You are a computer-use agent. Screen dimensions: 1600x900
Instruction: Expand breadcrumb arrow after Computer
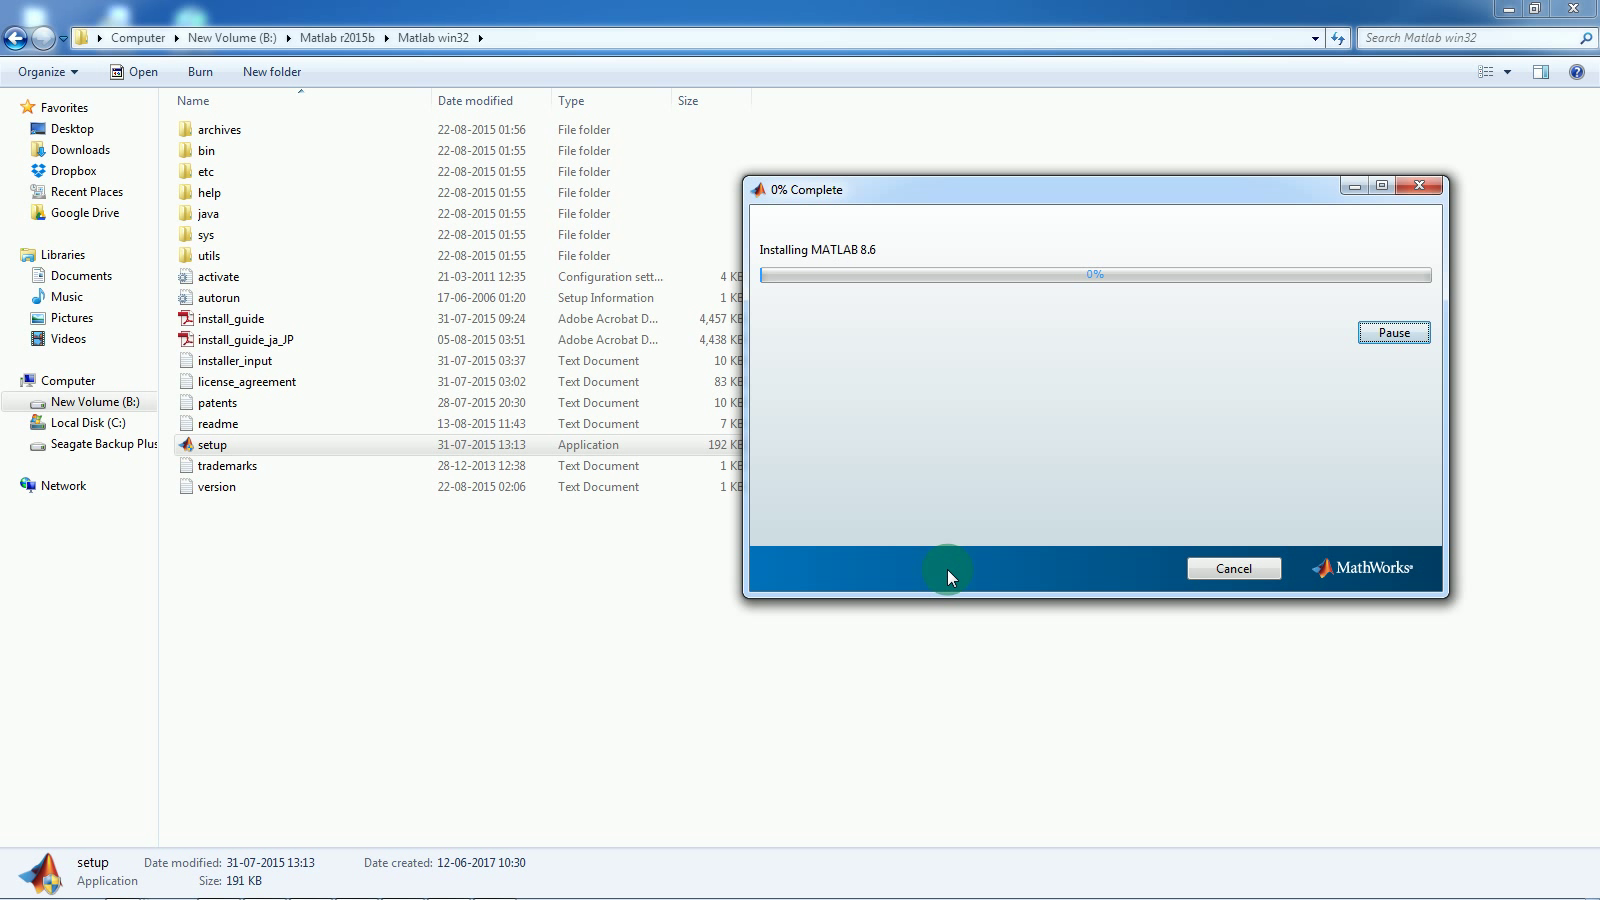(176, 38)
